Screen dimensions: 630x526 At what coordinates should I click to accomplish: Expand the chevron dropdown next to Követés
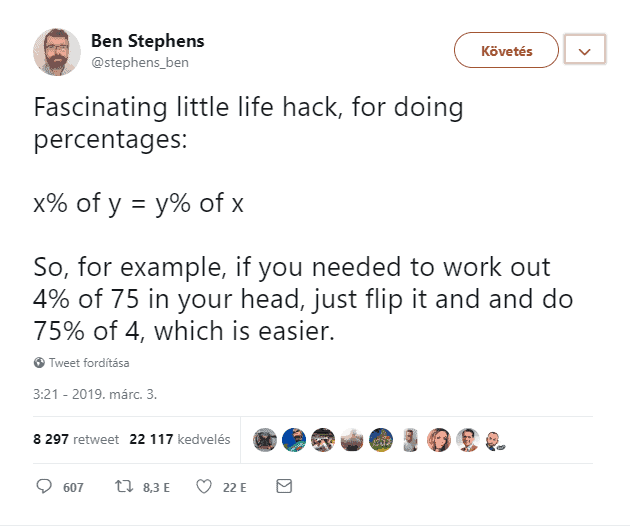(585, 51)
